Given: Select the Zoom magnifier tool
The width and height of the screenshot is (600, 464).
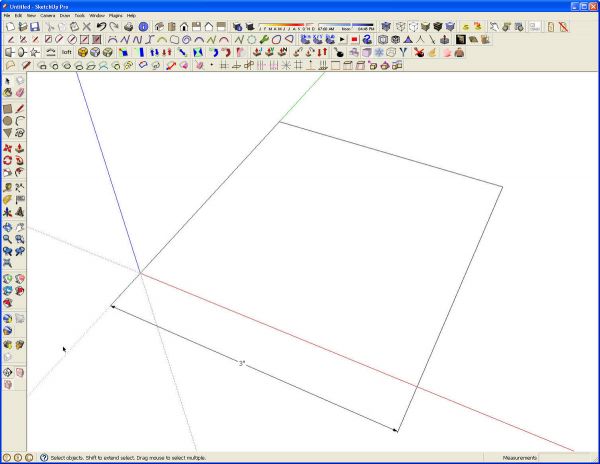Looking at the screenshot, I should point(7,239).
